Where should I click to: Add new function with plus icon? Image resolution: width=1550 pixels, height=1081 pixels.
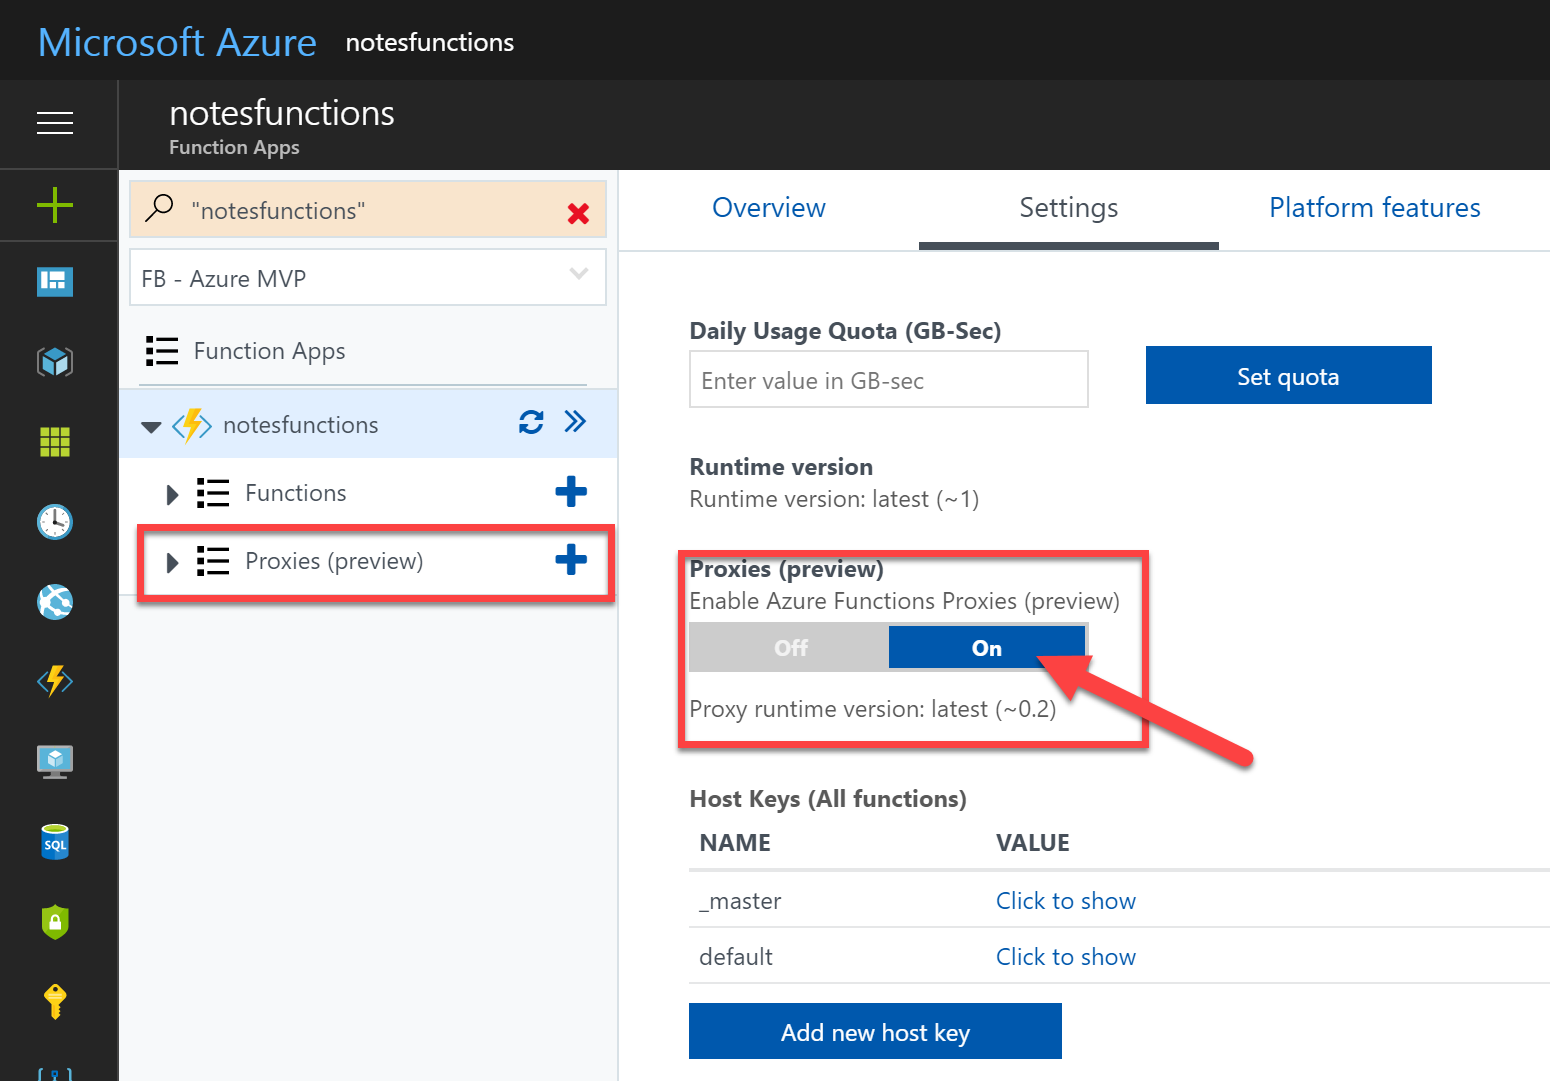571,491
